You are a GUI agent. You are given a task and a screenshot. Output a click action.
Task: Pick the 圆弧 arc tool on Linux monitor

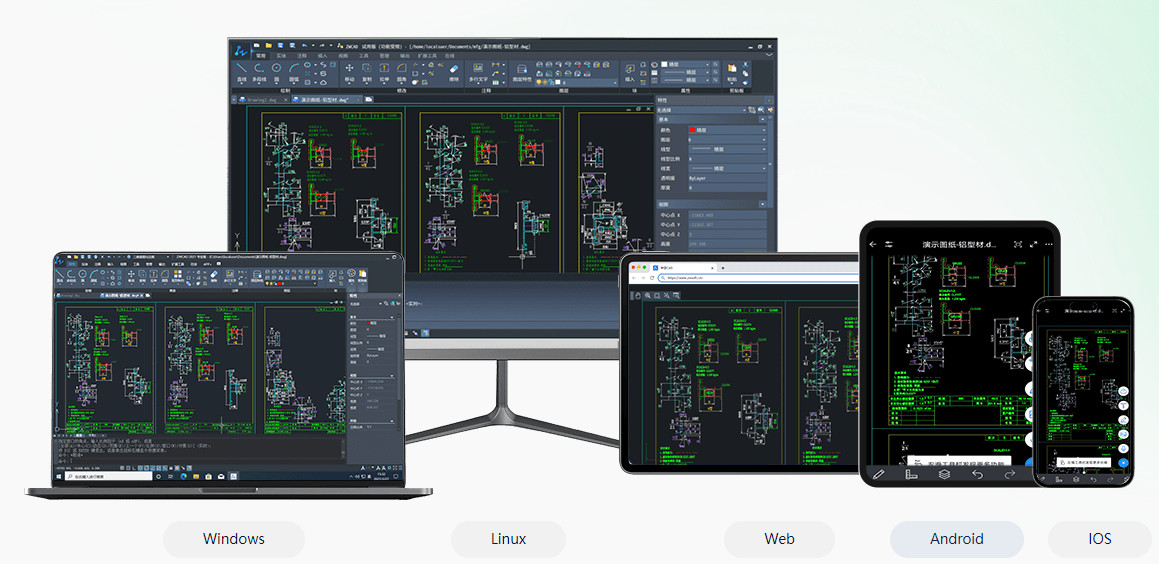(x=293, y=72)
